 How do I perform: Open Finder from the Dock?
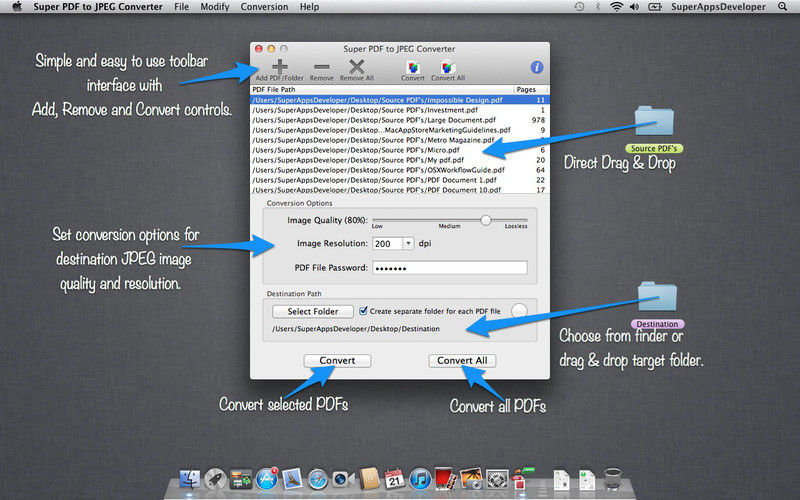(x=190, y=479)
